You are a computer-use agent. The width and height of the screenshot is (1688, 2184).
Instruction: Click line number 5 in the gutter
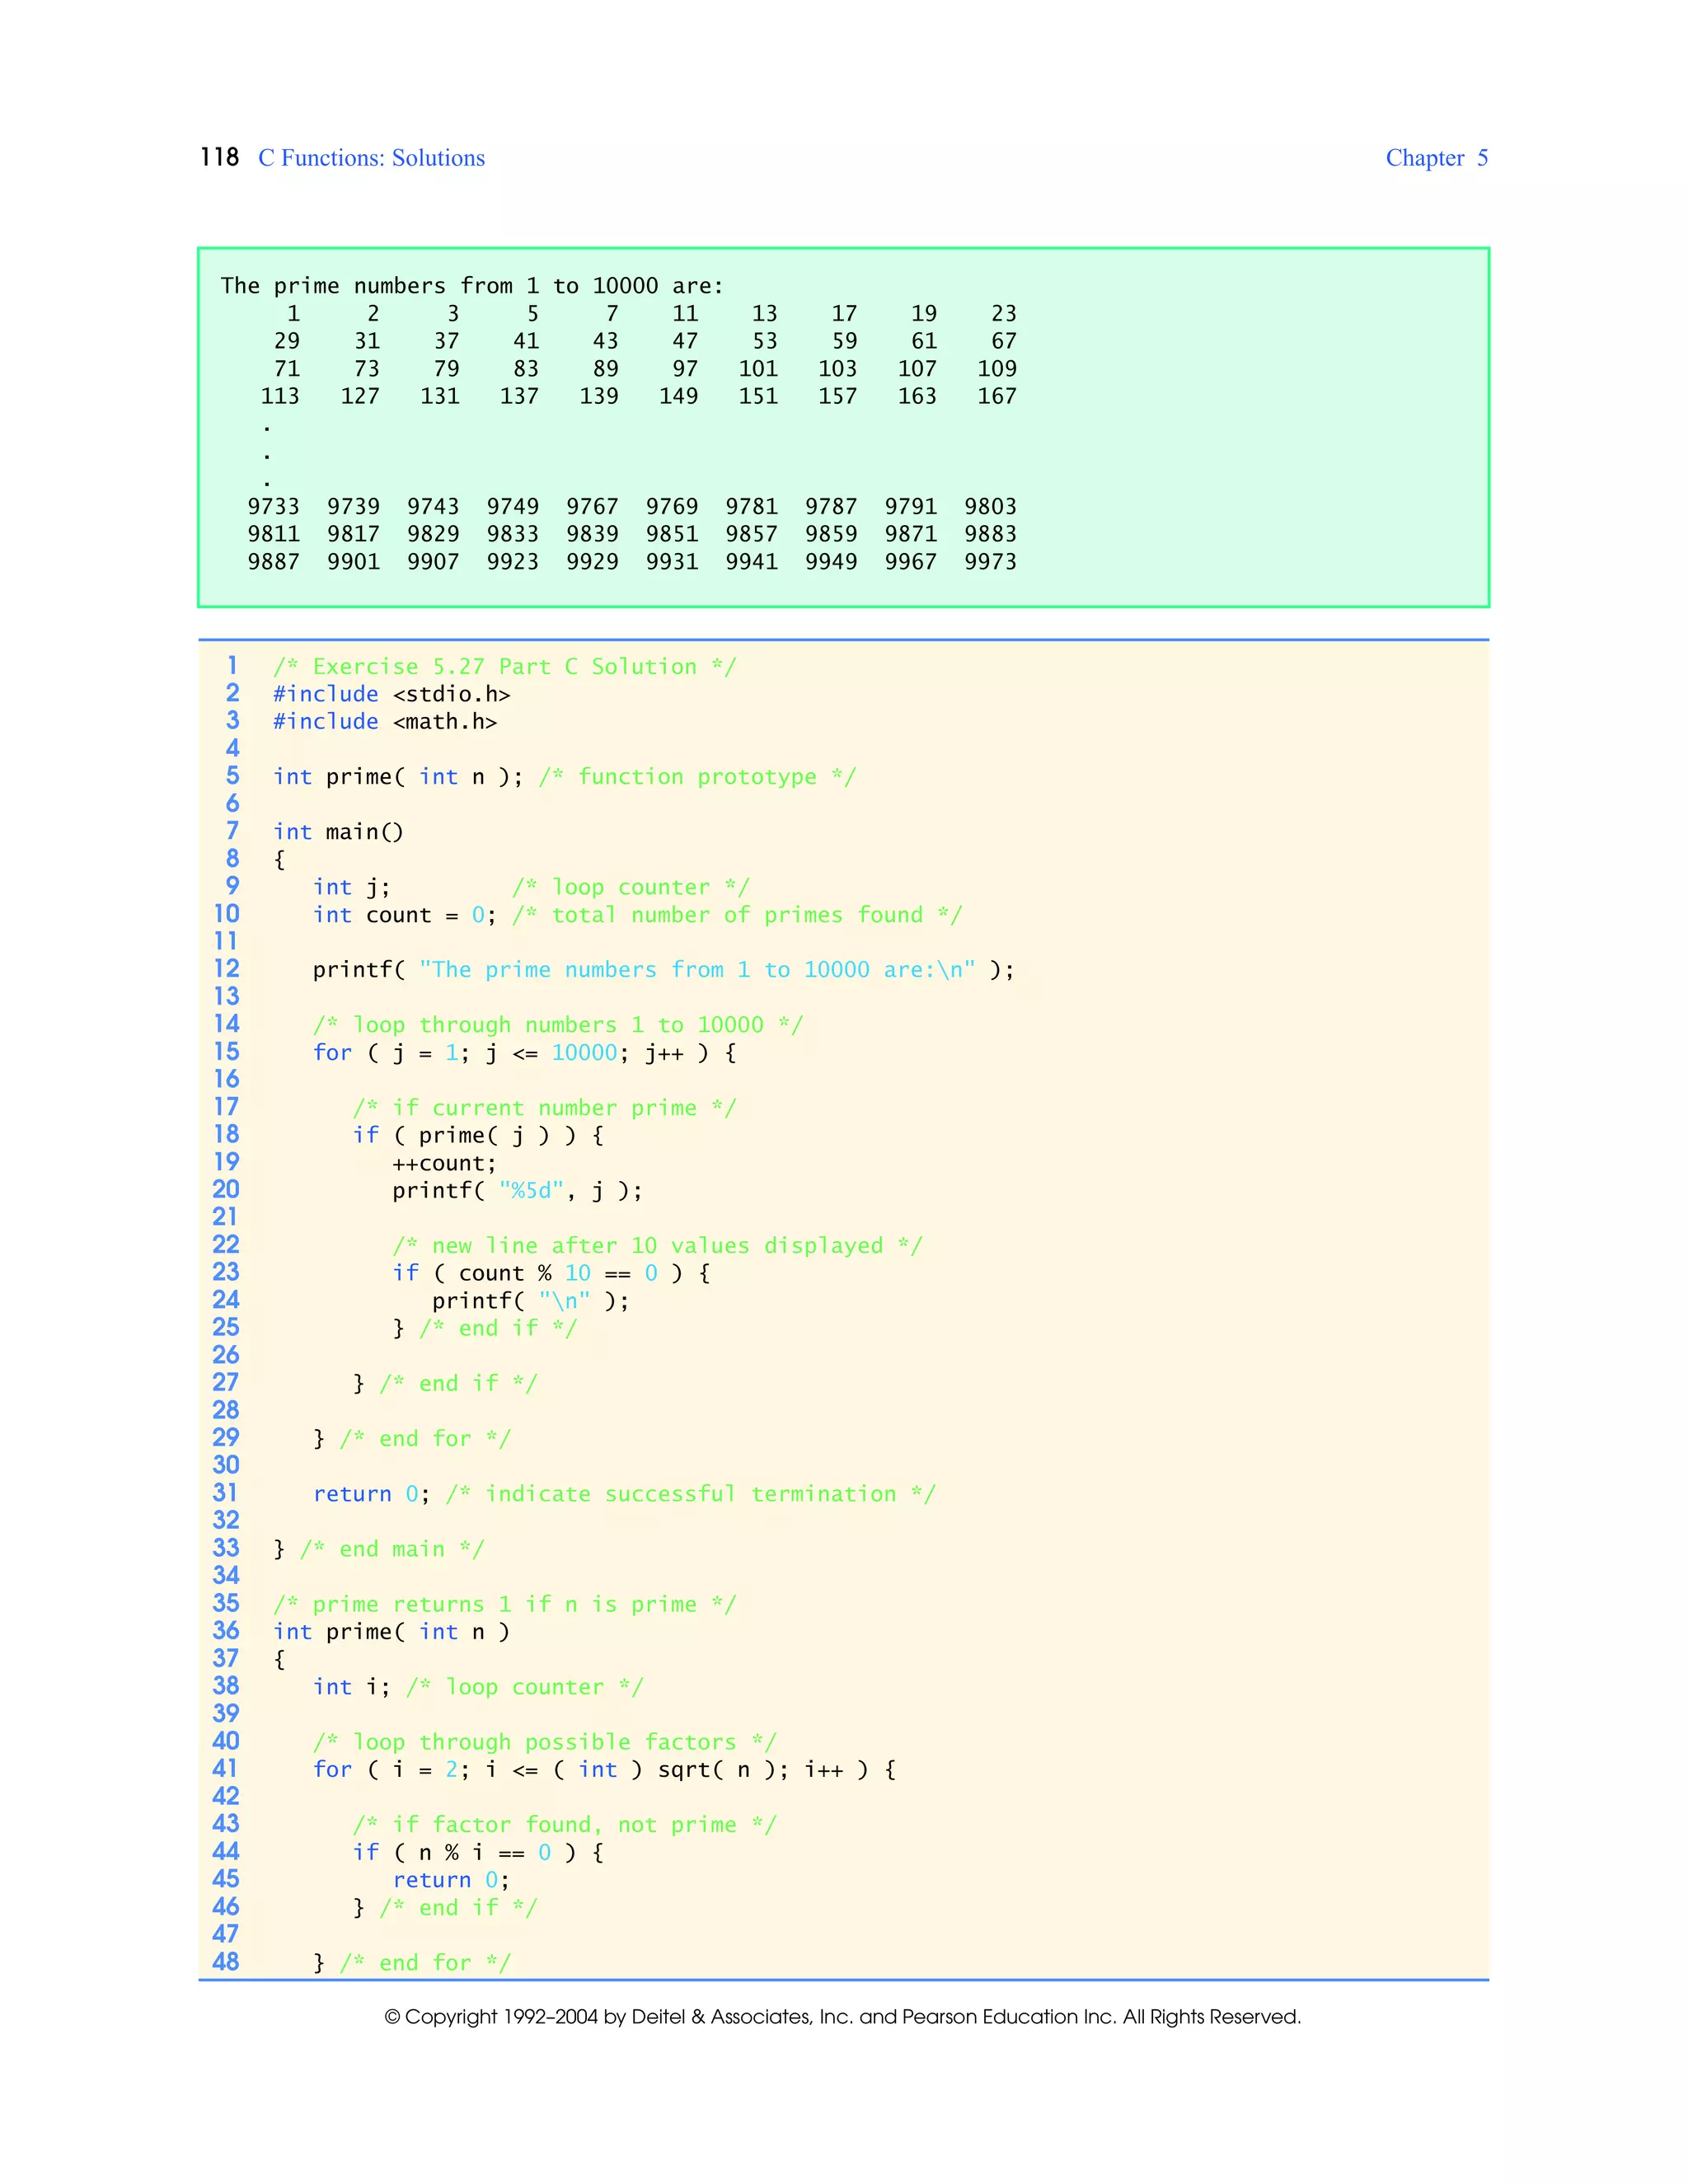tap(232, 776)
